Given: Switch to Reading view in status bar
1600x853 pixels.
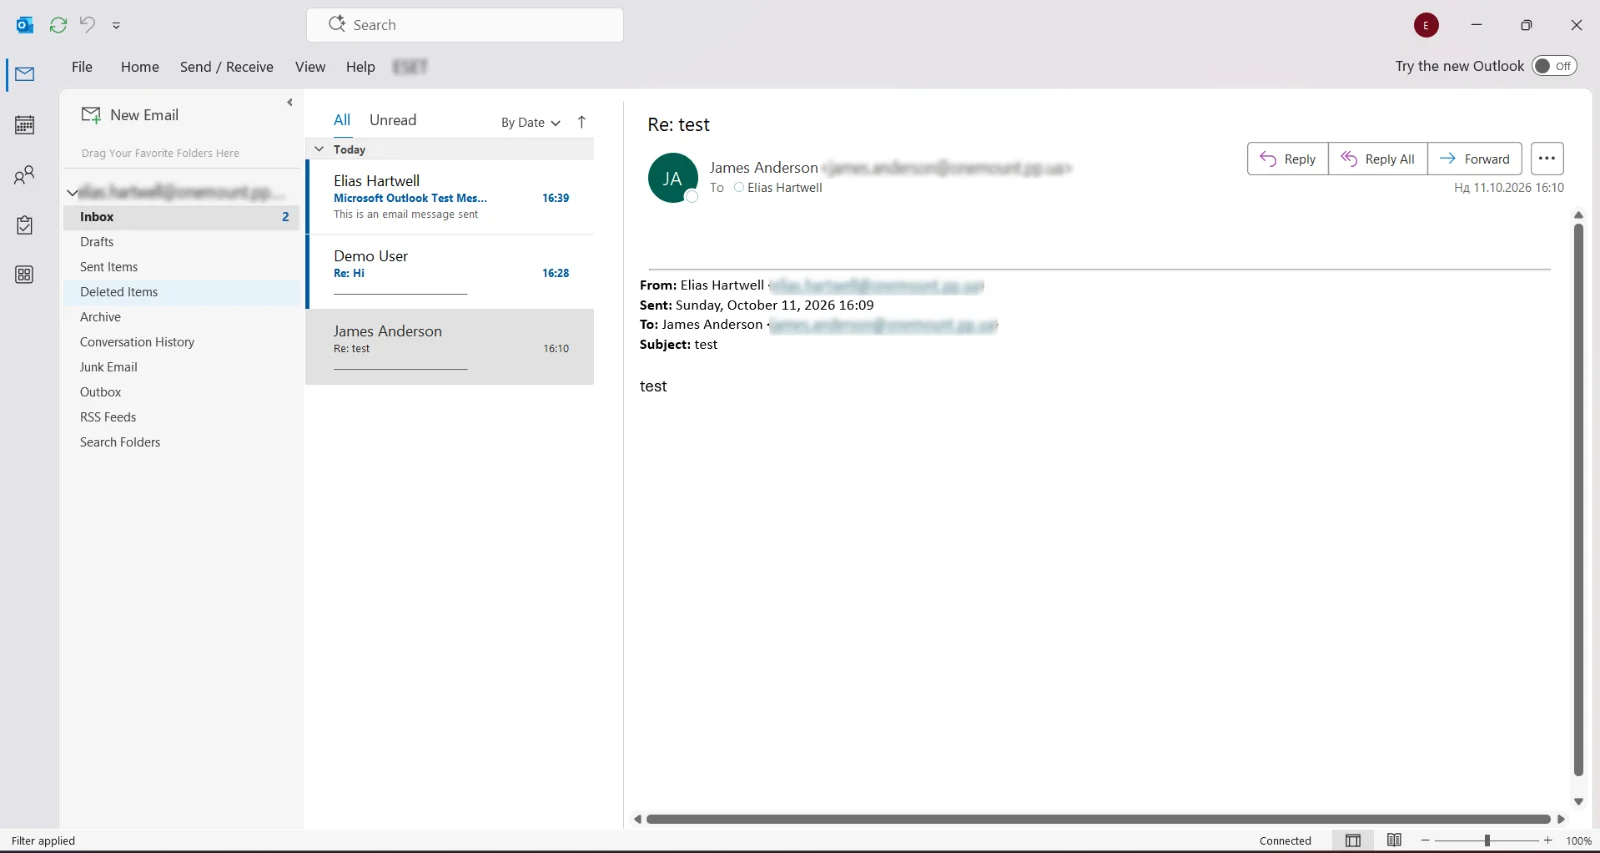Looking at the screenshot, I should 1394,841.
